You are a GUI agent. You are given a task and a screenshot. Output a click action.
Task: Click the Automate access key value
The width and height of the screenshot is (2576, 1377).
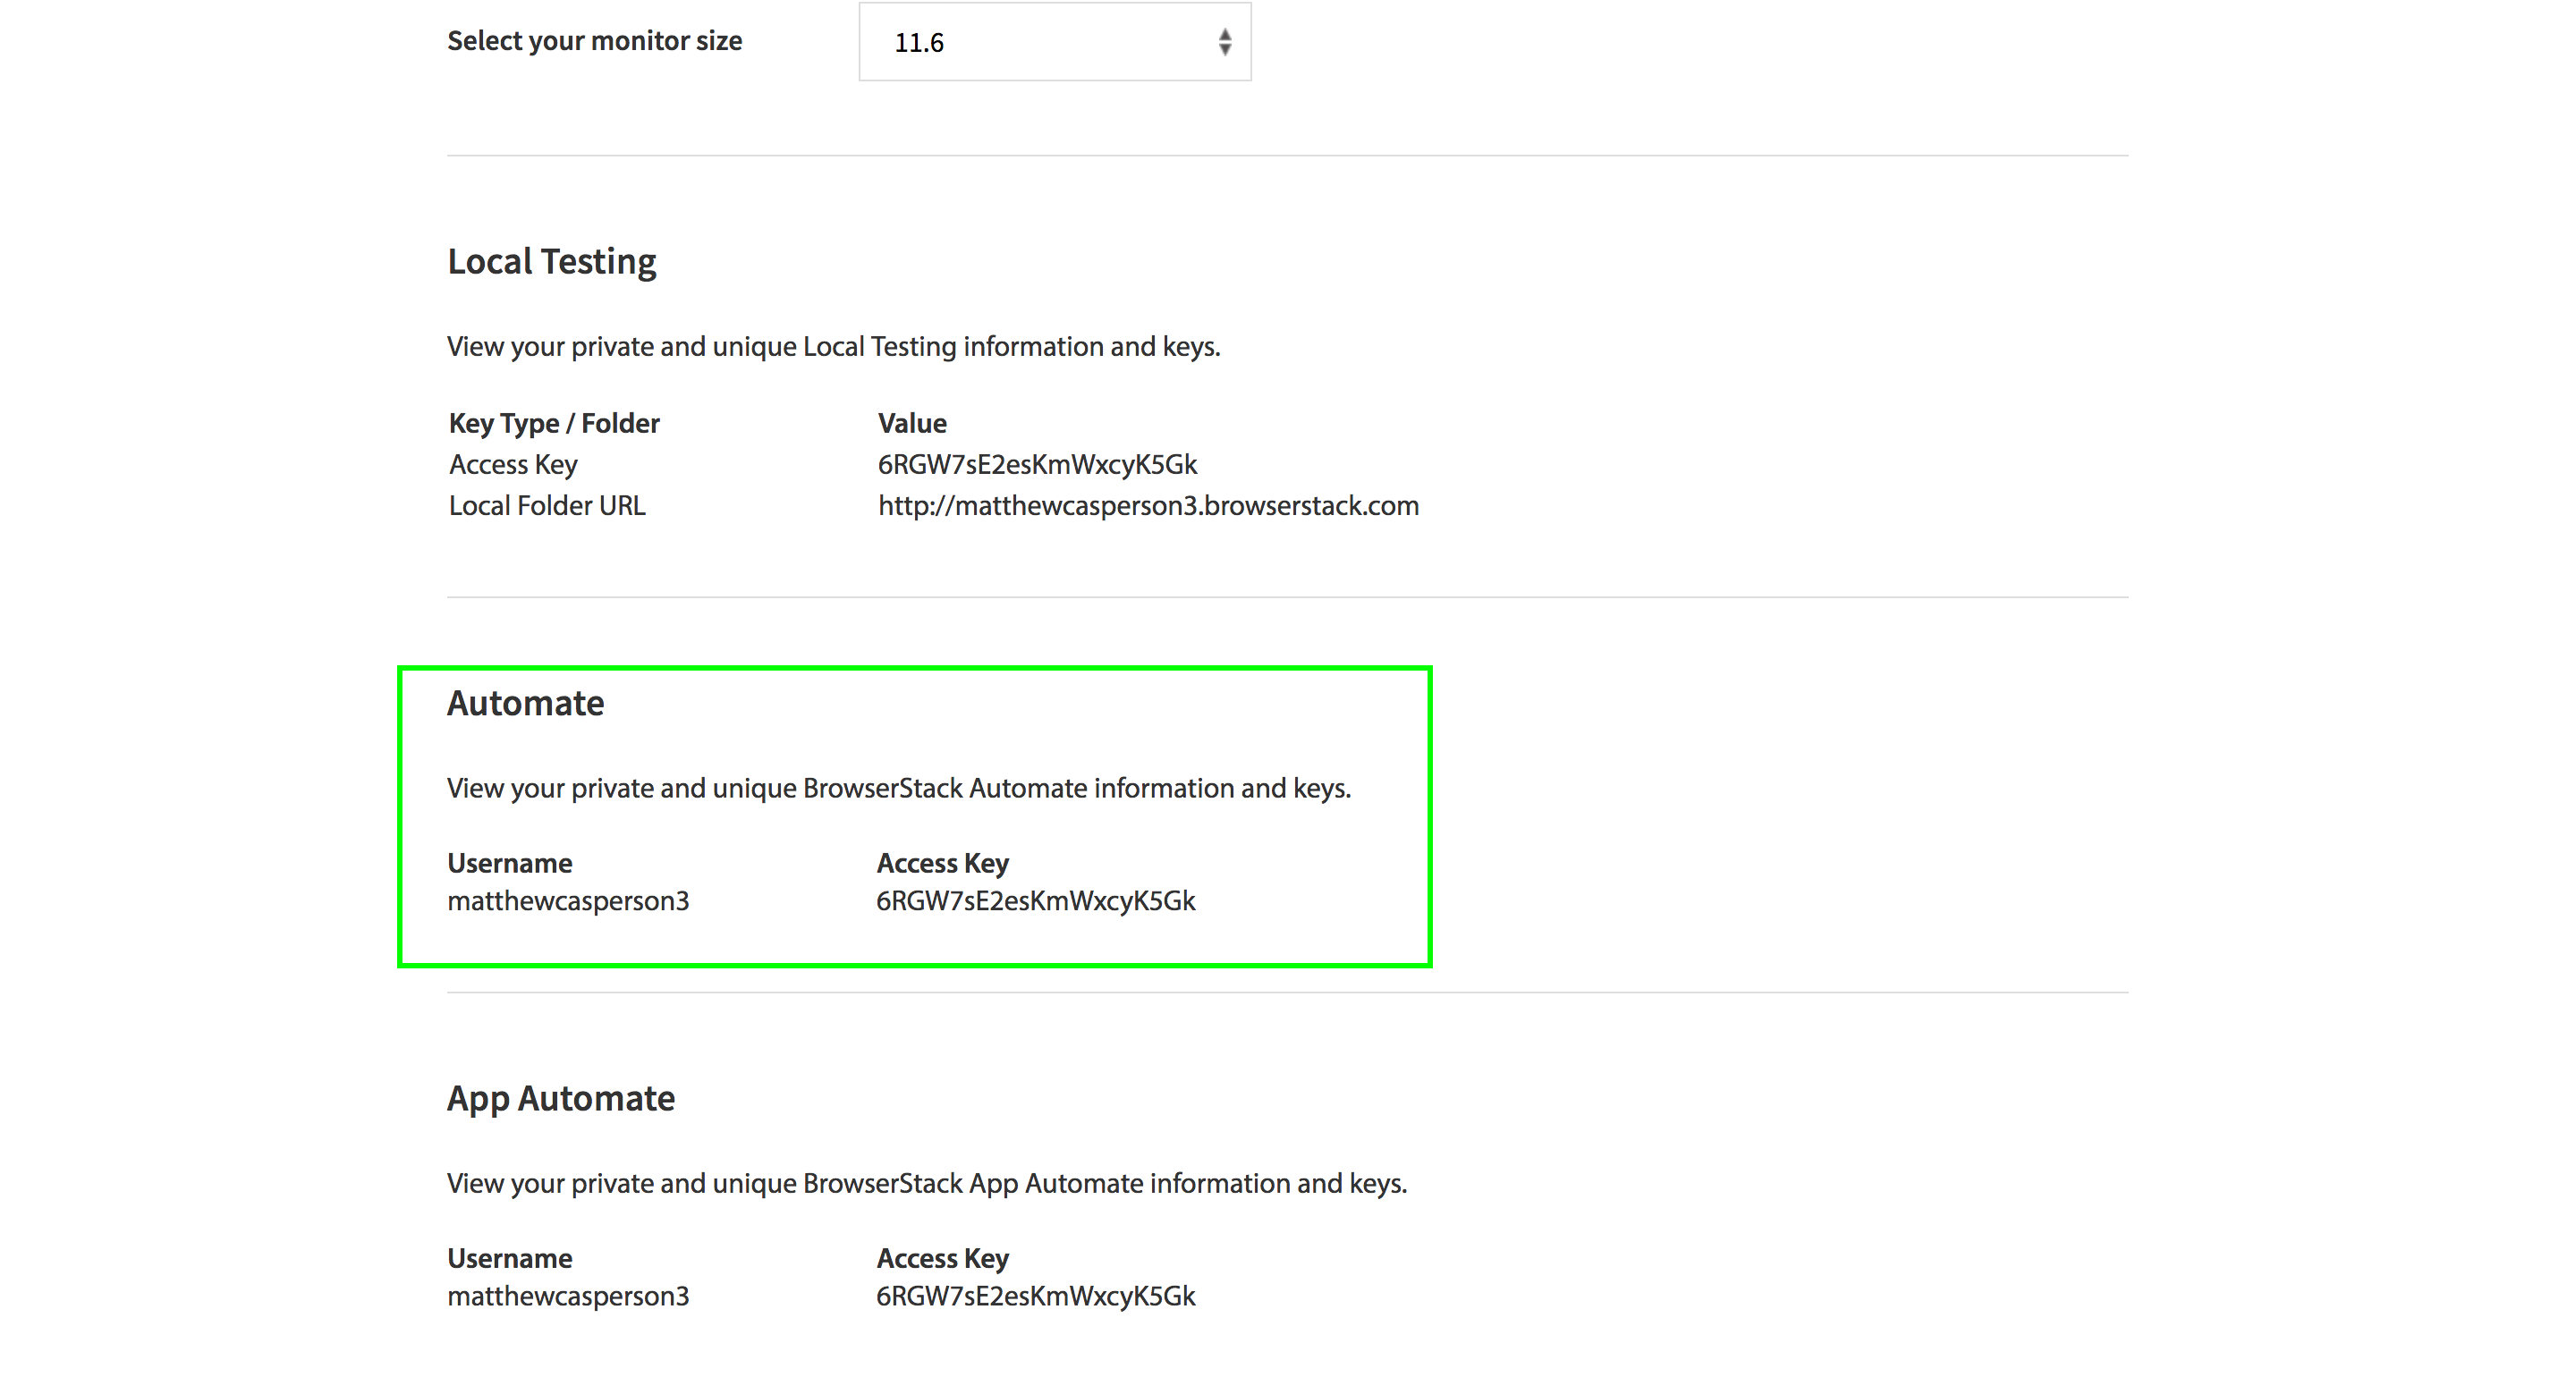point(1035,901)
